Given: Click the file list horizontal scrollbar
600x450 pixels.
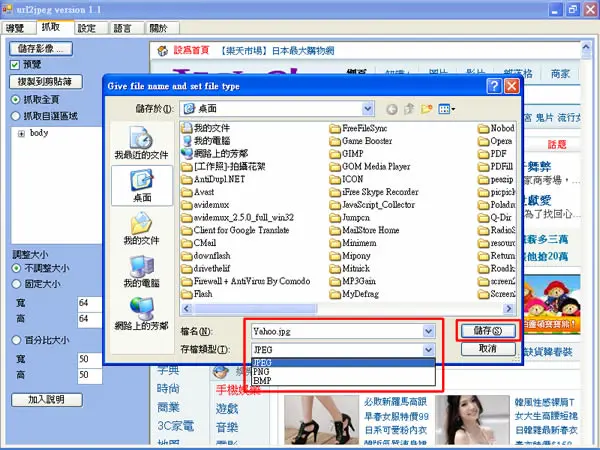Looking at the screenshot, I should click(347, 308).
